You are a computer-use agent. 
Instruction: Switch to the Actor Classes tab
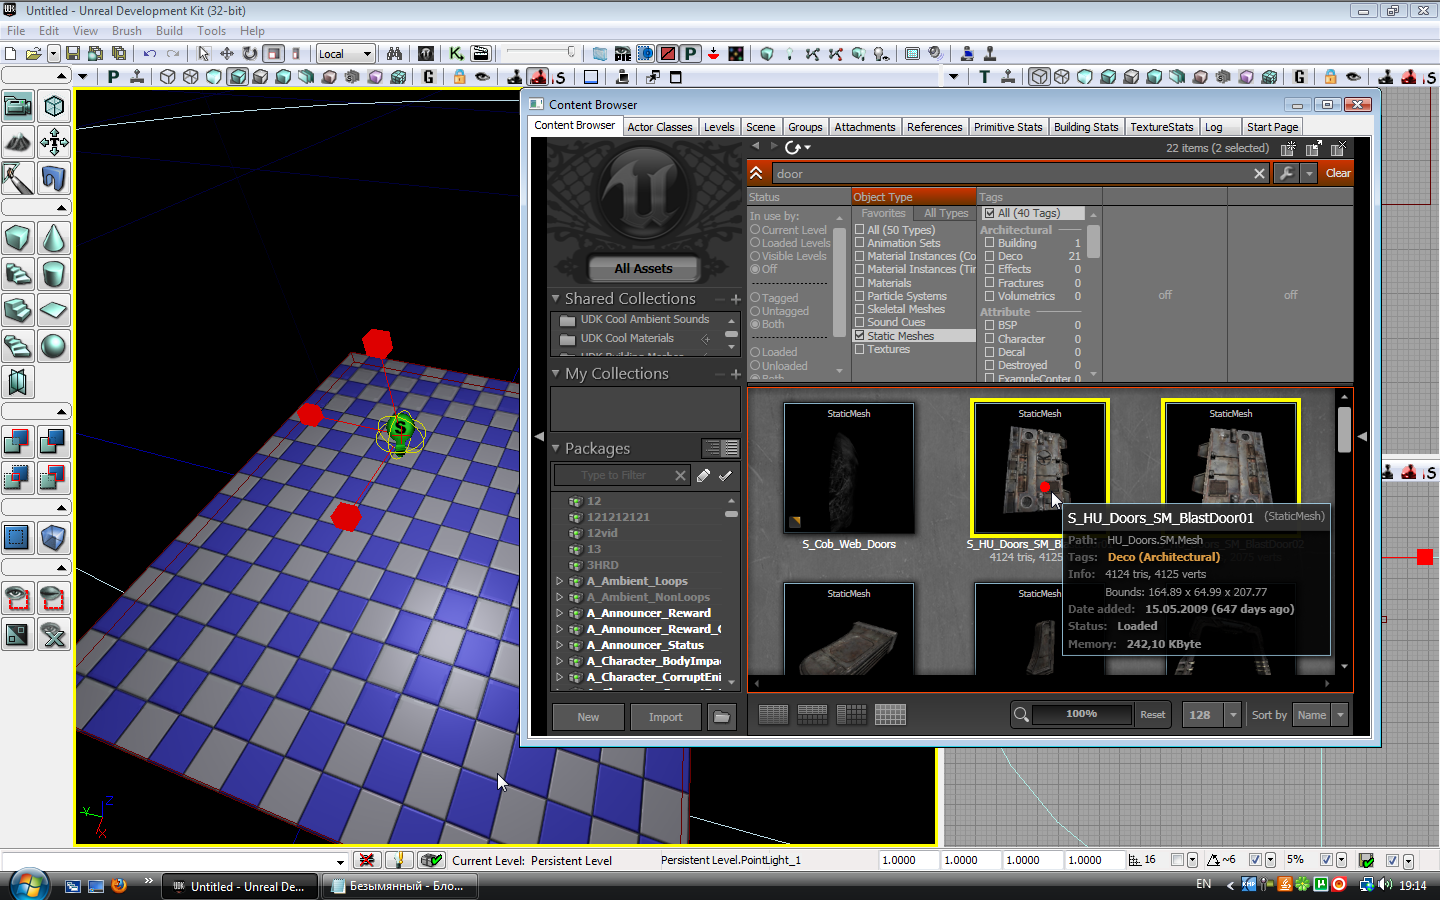click(x=659, y=127)
